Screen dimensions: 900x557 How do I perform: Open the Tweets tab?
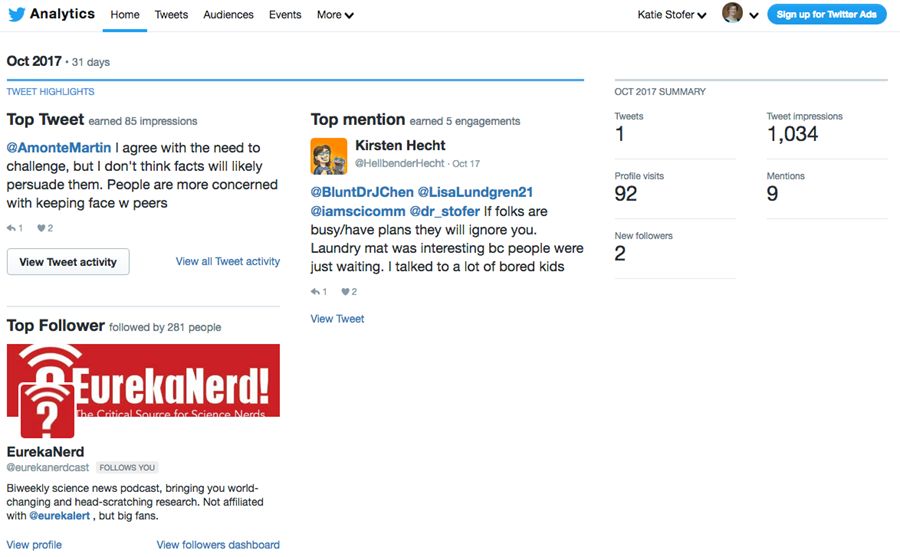(x=171, y=15)
